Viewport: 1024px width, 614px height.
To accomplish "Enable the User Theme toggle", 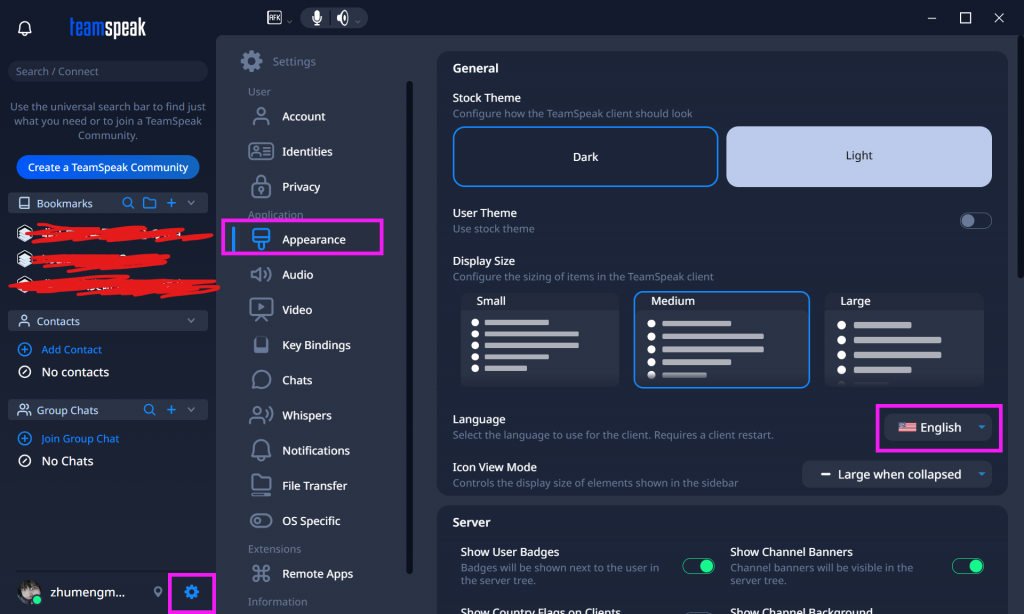I will pos(975,220).
